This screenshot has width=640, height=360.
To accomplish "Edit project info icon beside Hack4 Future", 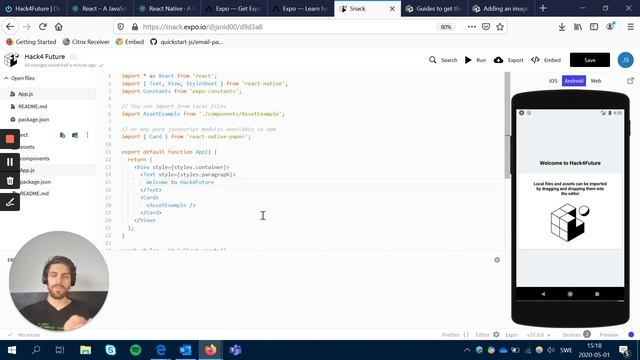I will click(x=73, y=56).
